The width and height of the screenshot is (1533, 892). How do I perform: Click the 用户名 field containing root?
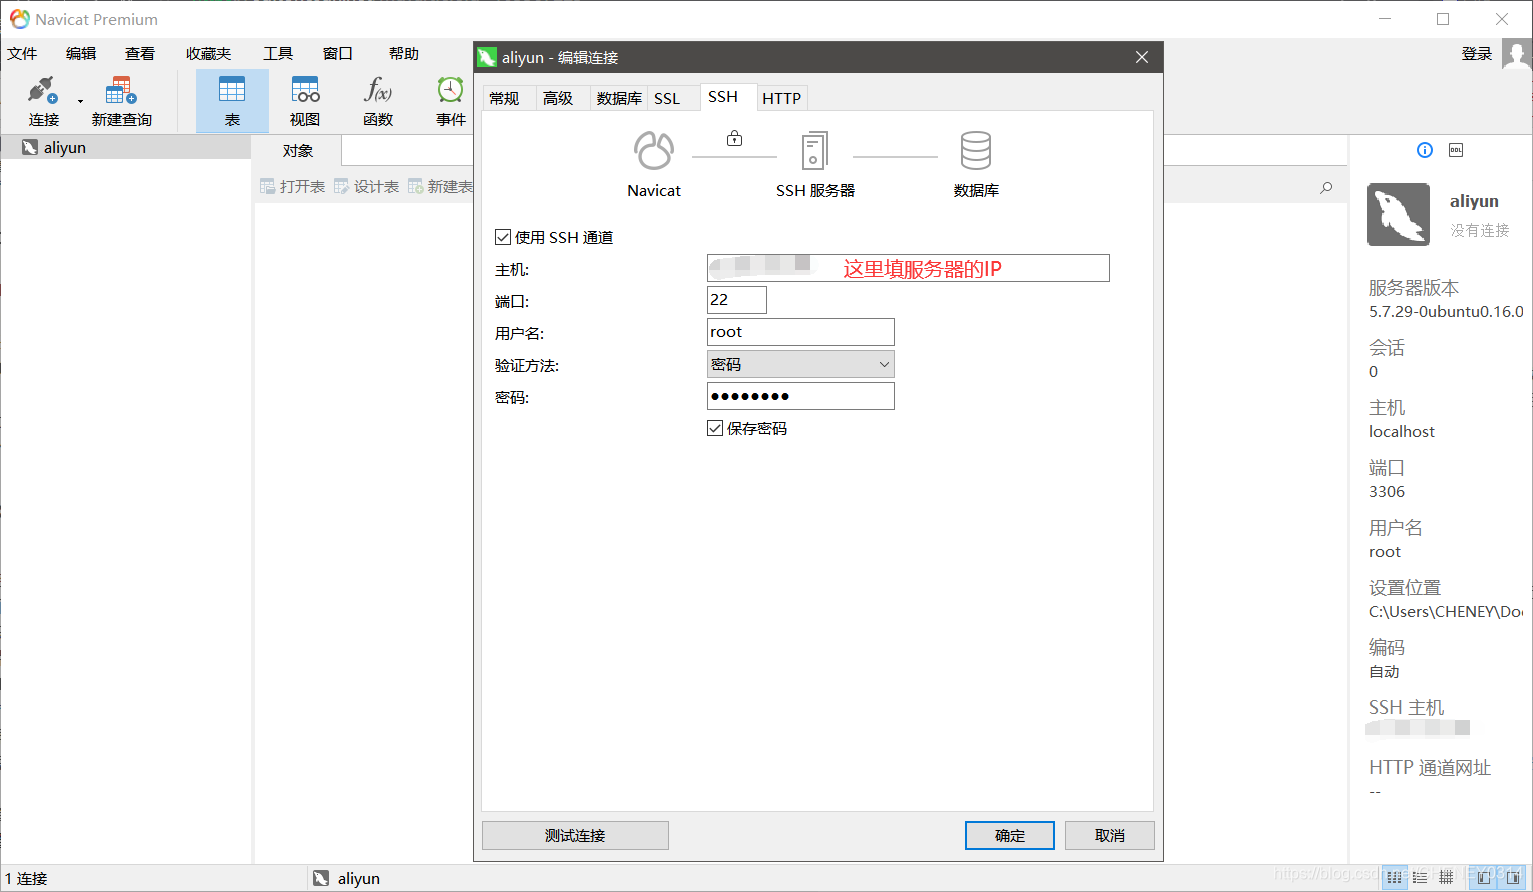801,332
